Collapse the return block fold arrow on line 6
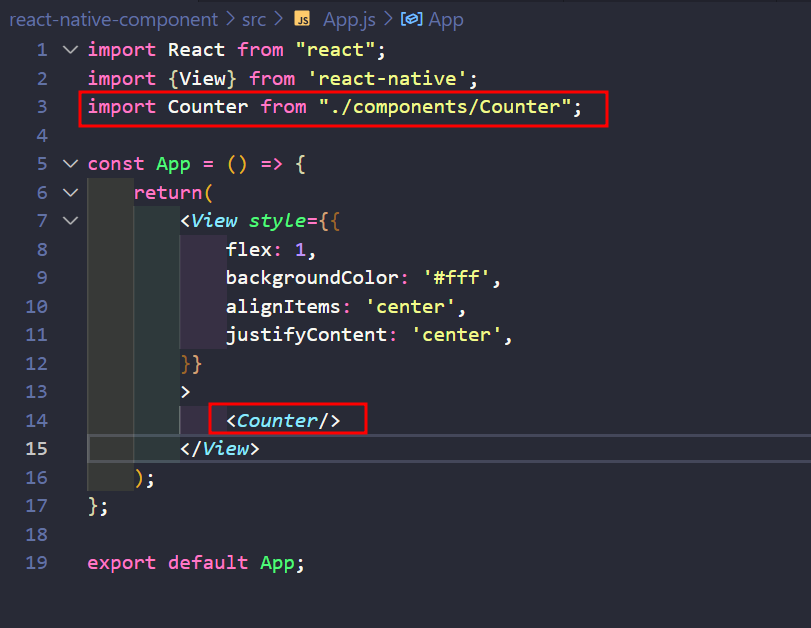Image resolution: width=811 pixels, height=628 pixels. (70, 192)
